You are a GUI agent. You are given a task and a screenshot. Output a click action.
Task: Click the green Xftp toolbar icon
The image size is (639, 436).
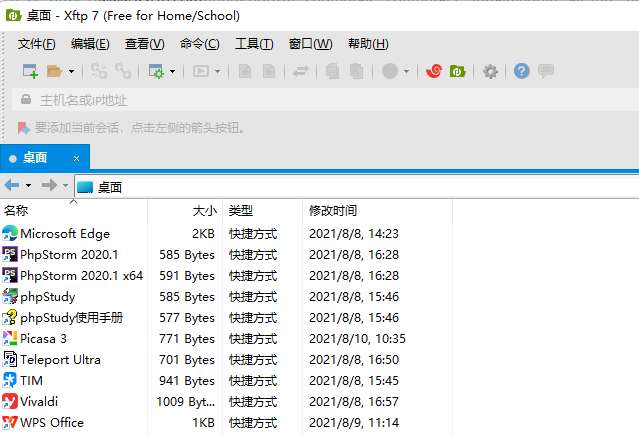[458, 71]
